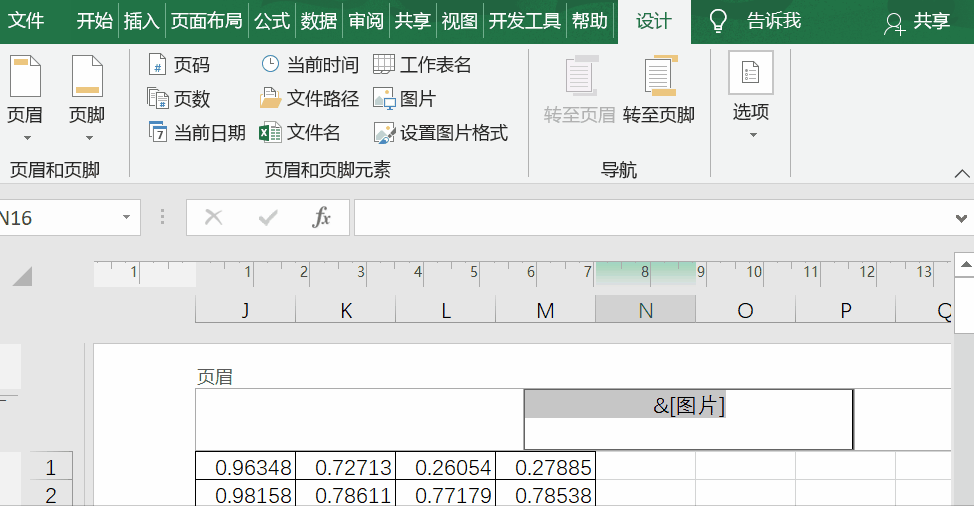Select the Design (设计) tab
Viewport: 974px width, 506px height.
tap(654, 21)
